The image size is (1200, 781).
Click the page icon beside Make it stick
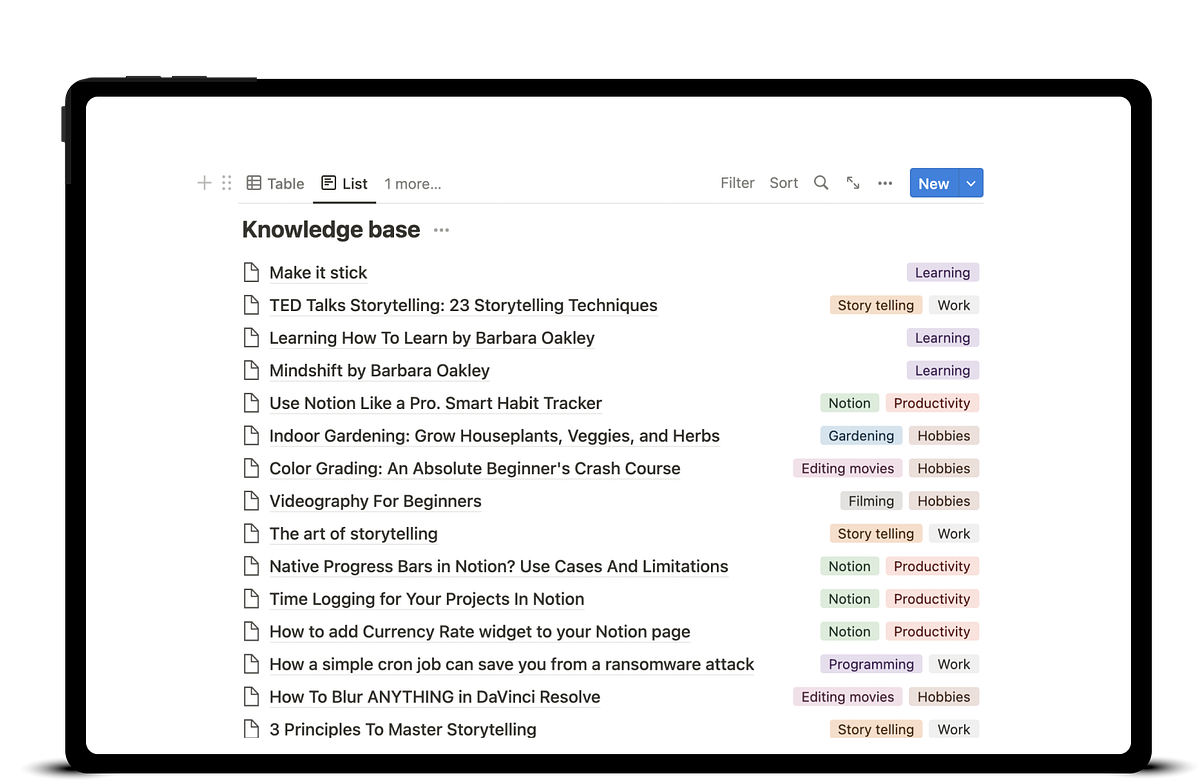click(x=250, y=272)
